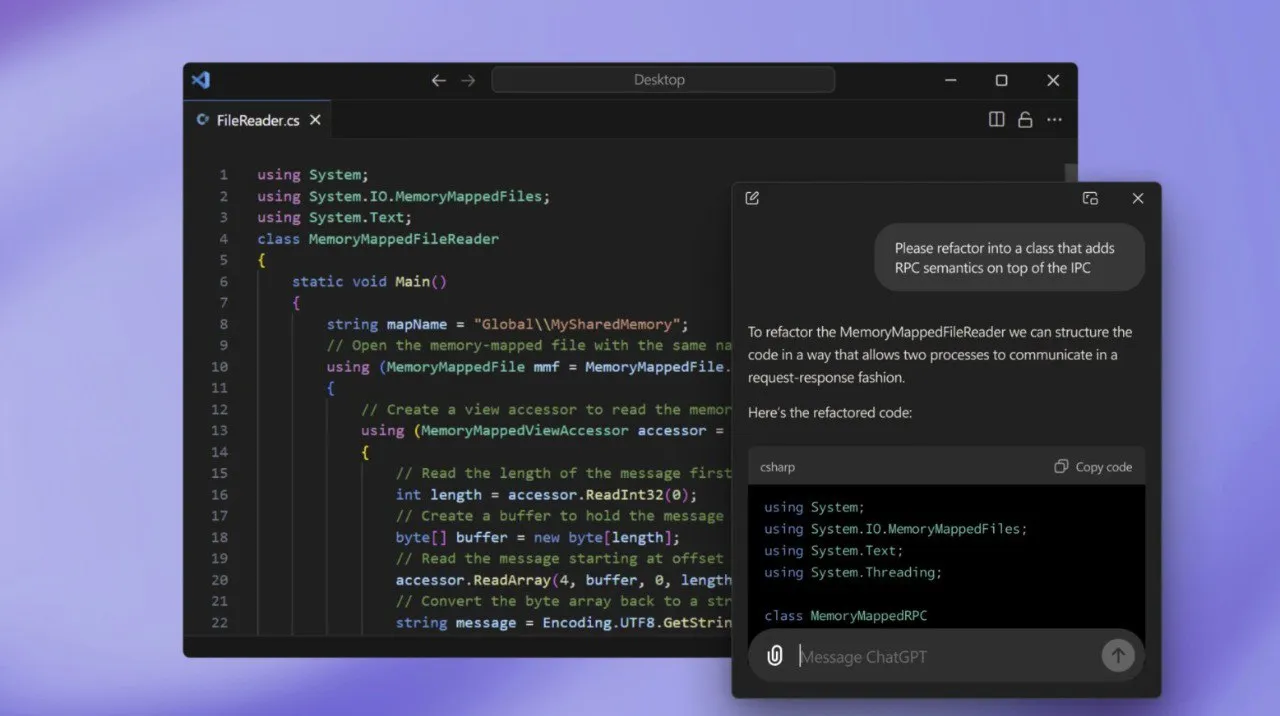1280x716 pixels.
Task: Go forward with the right arrow
Action: tap(468, 80)
